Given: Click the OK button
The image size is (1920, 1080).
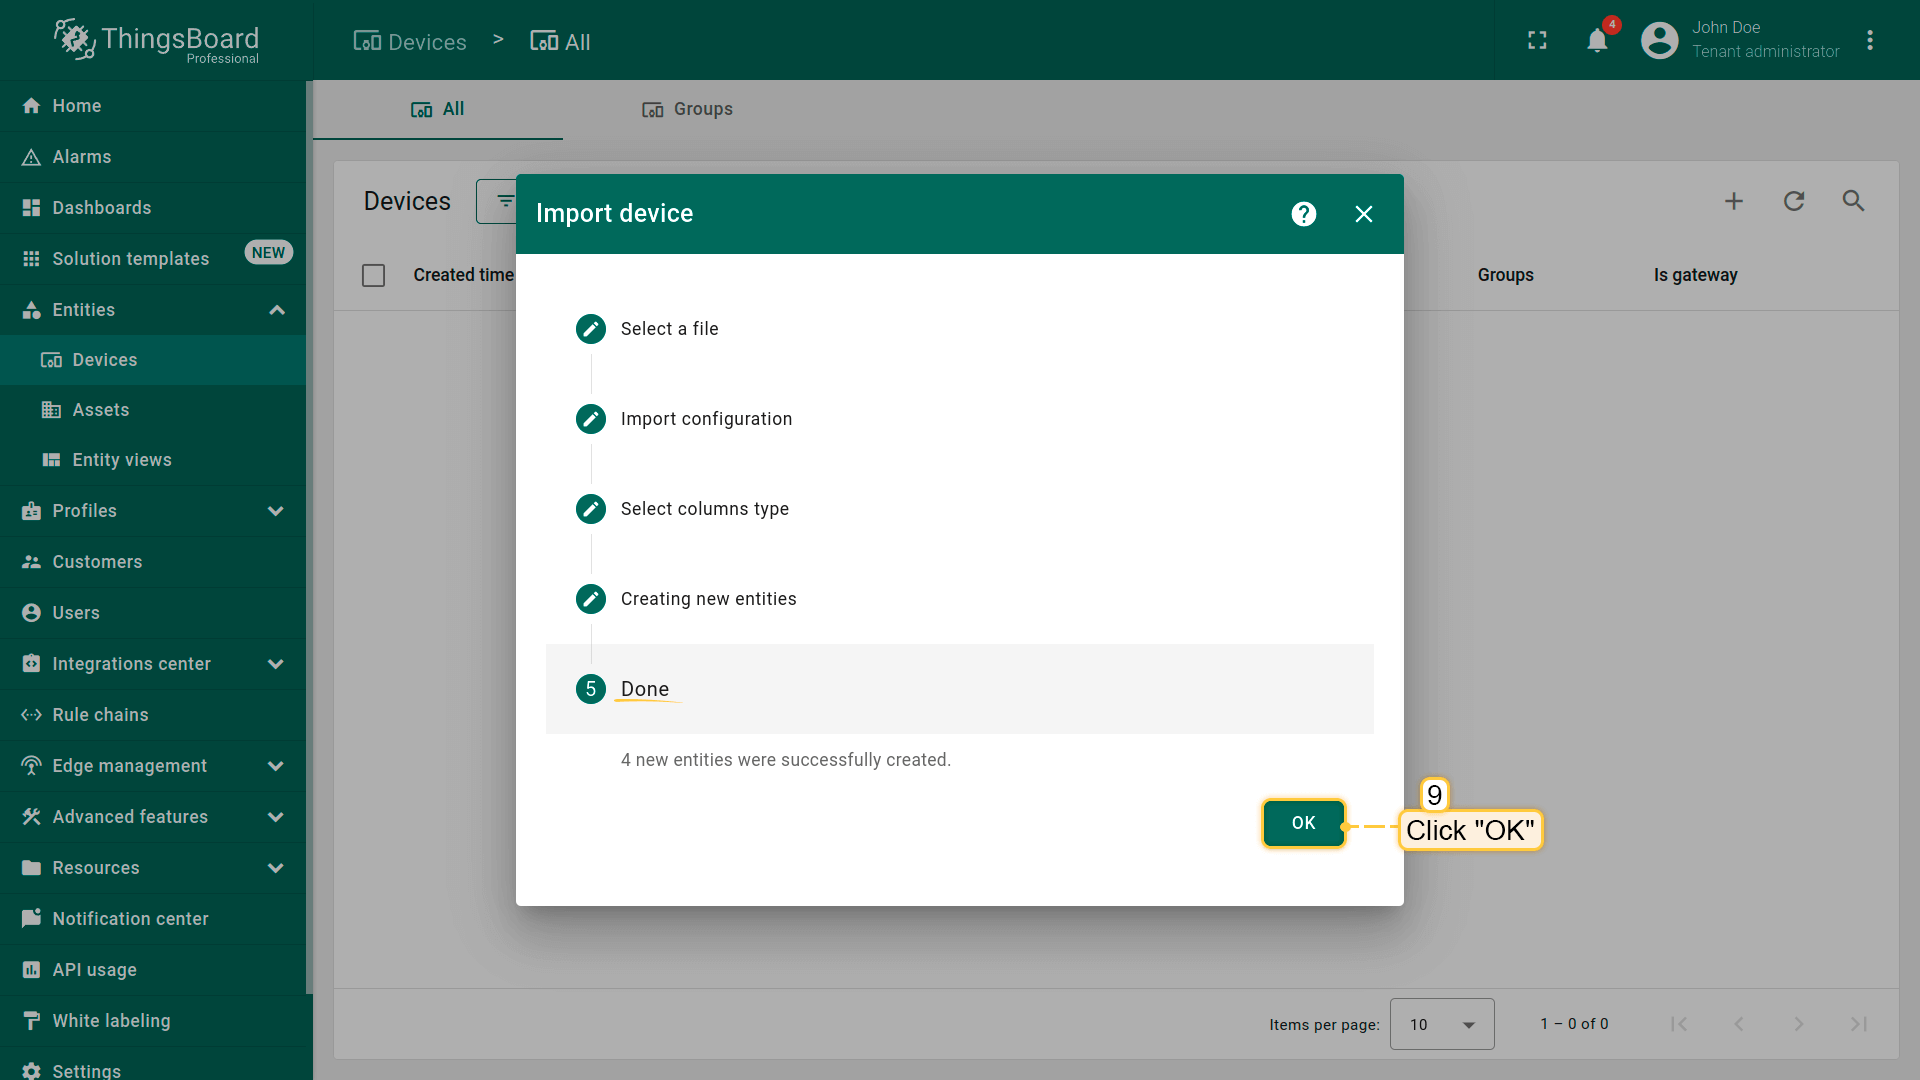Looking at the screenshot, I should (1303, 823).
